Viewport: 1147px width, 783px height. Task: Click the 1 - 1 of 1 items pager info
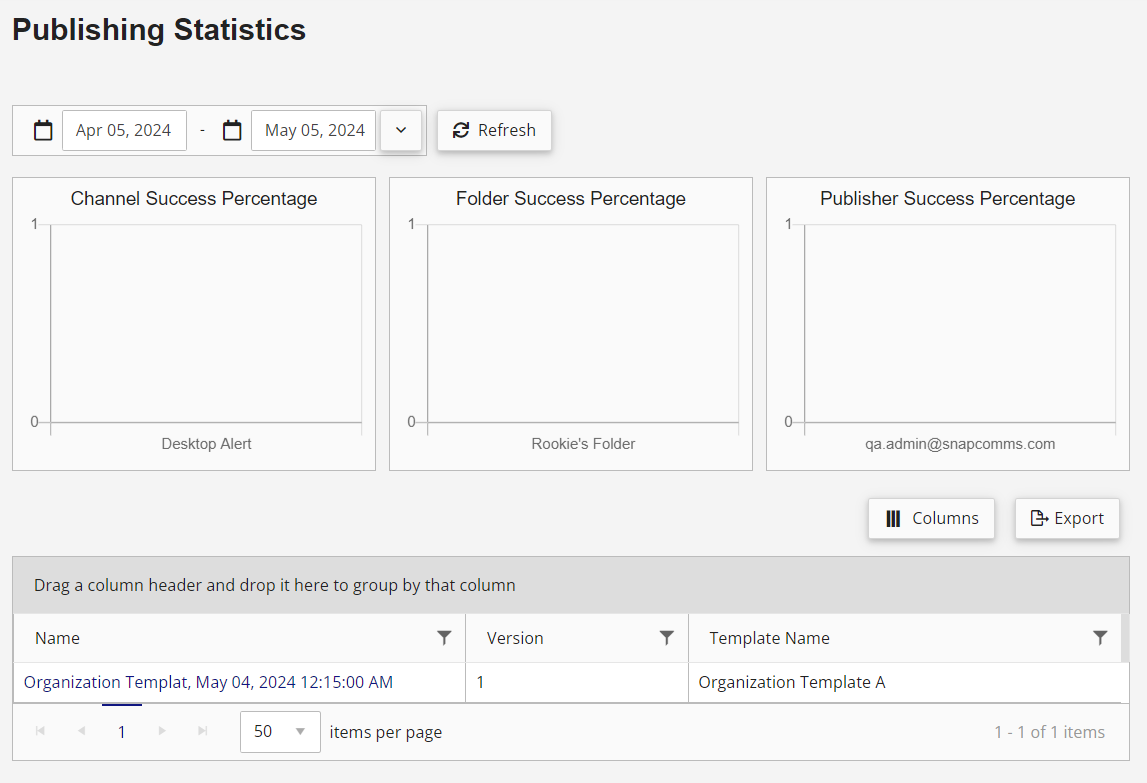[x=1049, y=732]
